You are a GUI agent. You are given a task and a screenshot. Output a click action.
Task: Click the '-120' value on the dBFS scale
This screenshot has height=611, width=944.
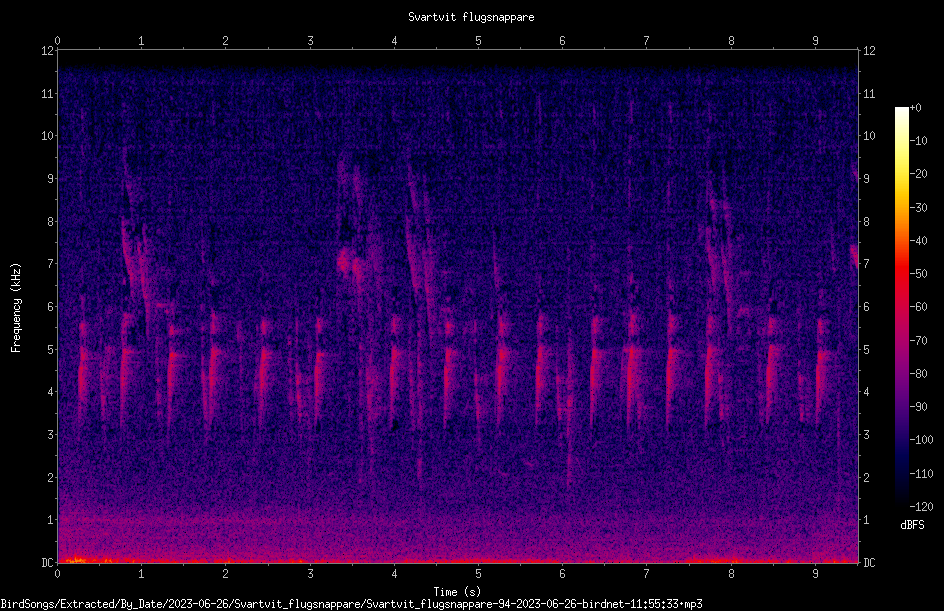point(921,506)
